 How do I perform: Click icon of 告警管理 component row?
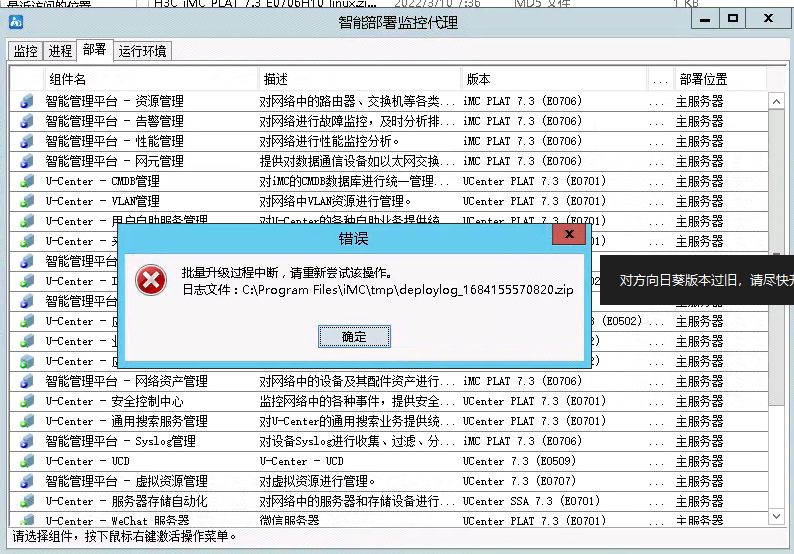click(27, 122)
